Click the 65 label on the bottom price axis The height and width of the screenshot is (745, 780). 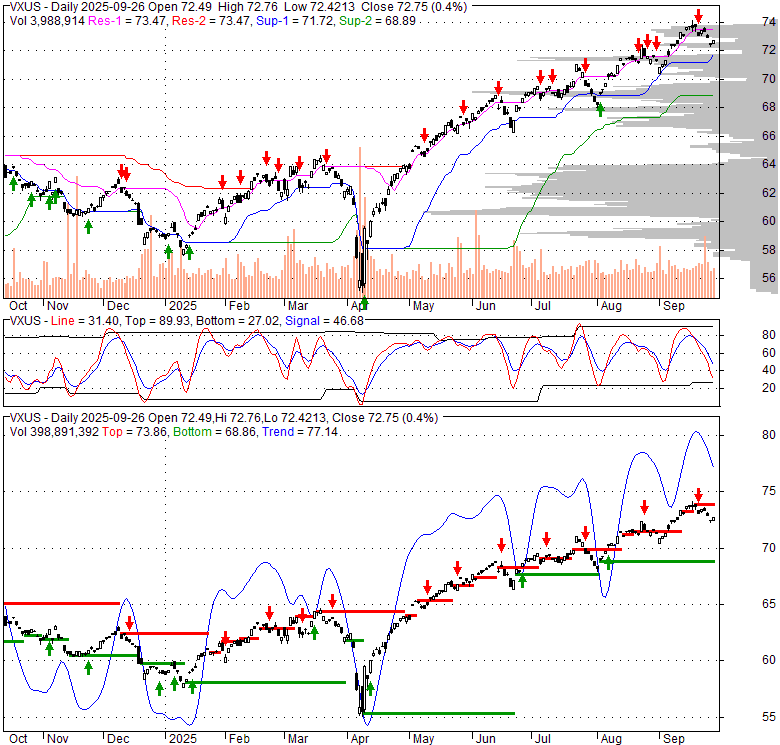click(x=769, y=604)
